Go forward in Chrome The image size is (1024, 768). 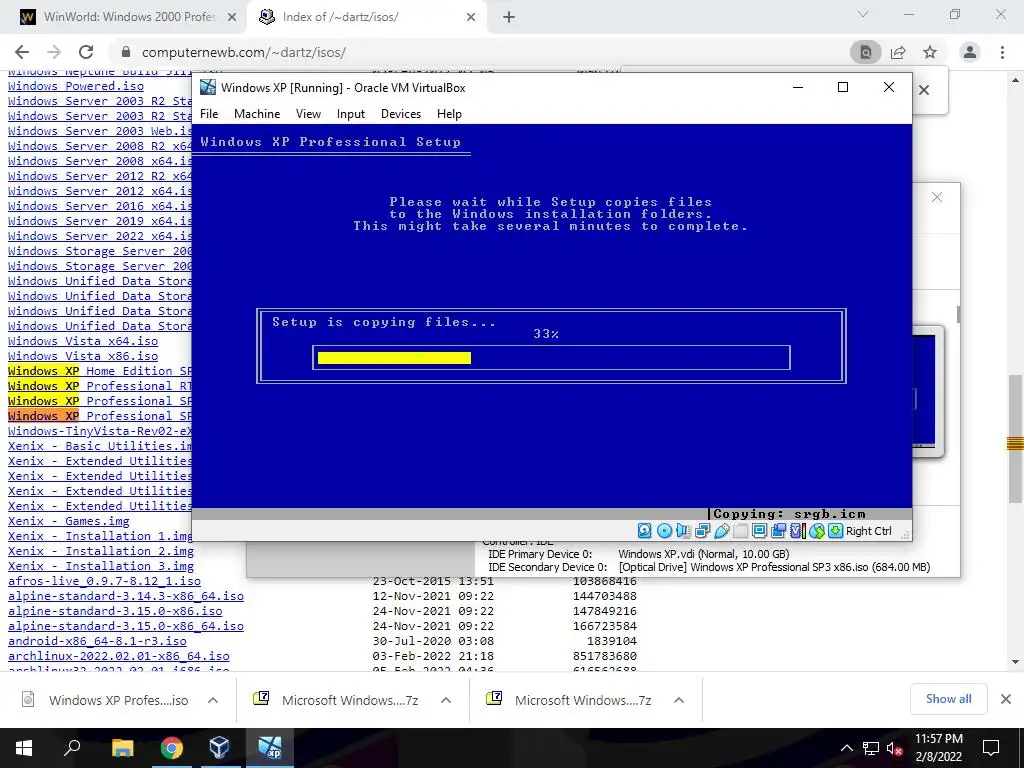(54, 52)
